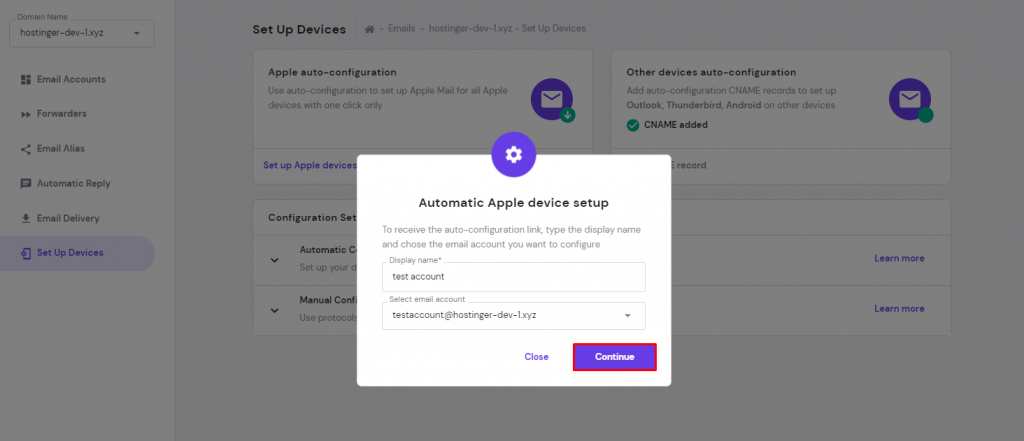This screenshot has width=1024, height=441.
Task: Go to Forwarders in the sidebar
Action: (61, 114)
